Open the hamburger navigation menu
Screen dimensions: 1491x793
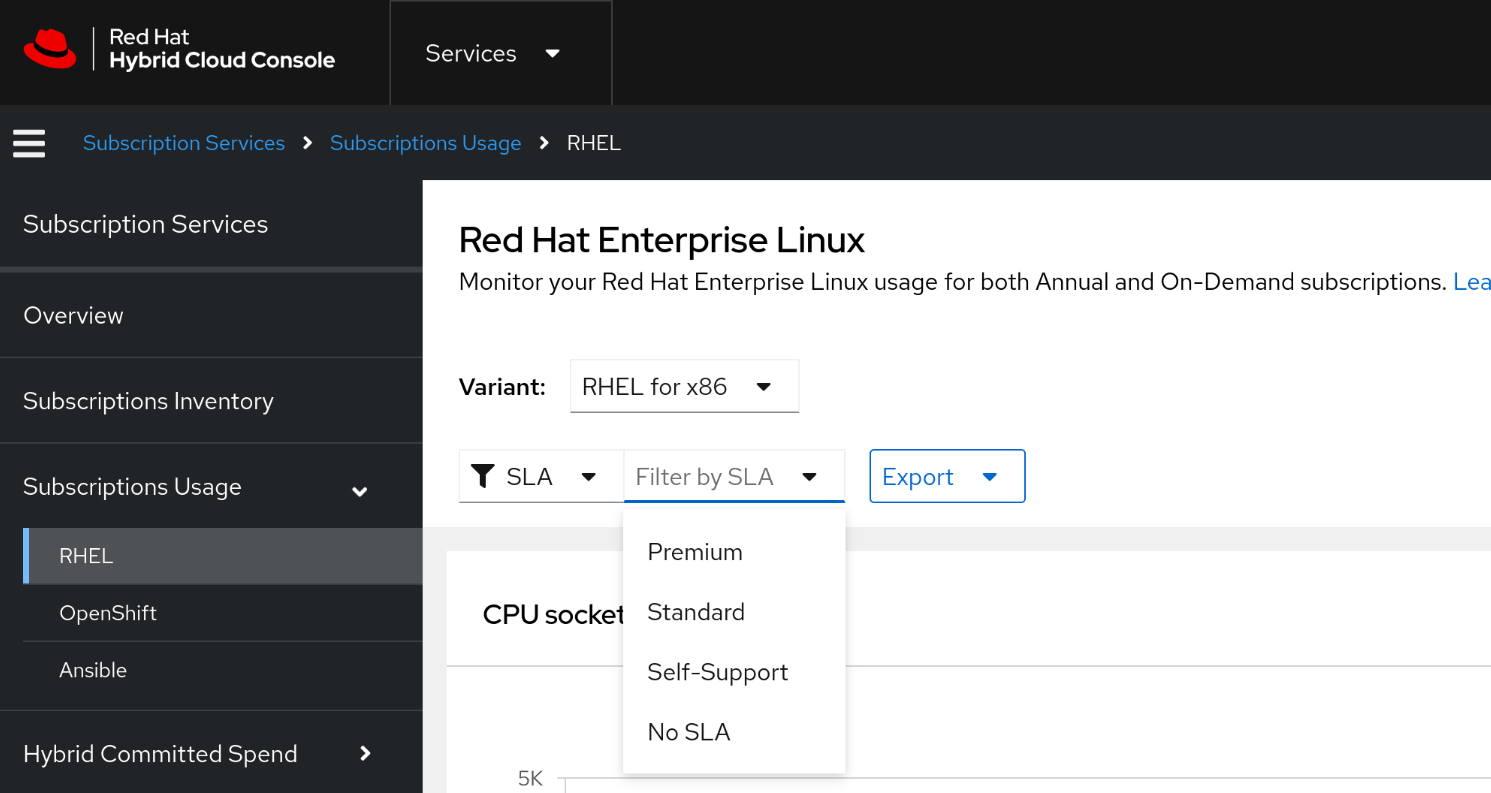click(28, 143)
